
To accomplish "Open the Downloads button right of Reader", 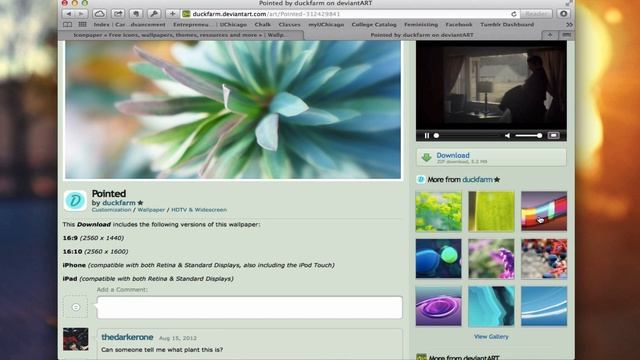I will [563, 14].
